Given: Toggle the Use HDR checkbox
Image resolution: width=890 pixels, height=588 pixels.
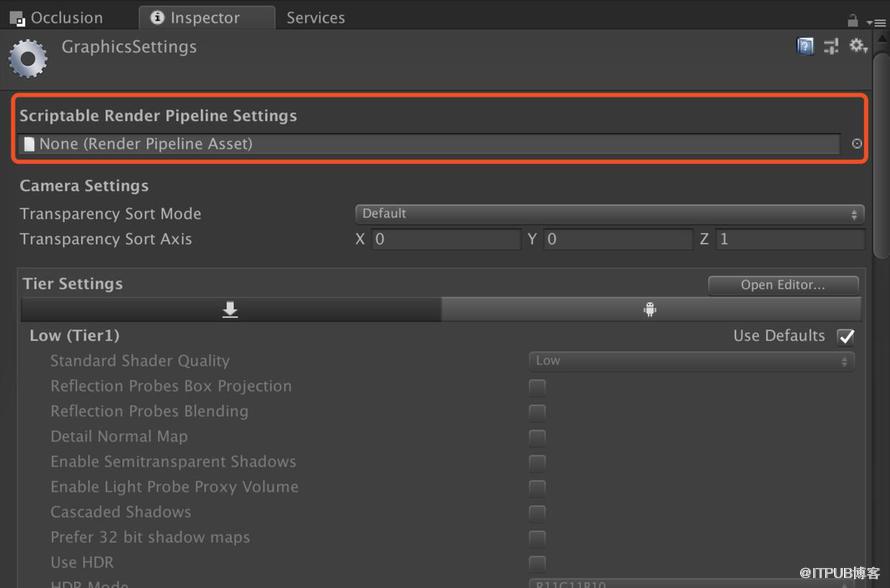Looking at the screenshot, I should tap(537, 563).
